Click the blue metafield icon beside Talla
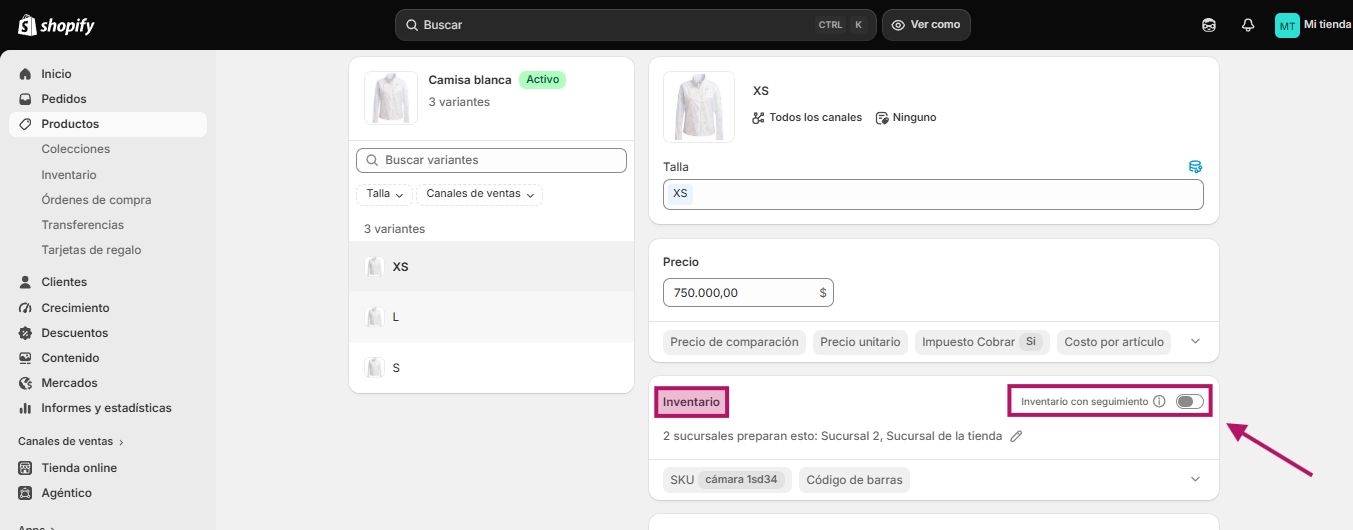This screenshot has height=530, width=1353. 1195,167
